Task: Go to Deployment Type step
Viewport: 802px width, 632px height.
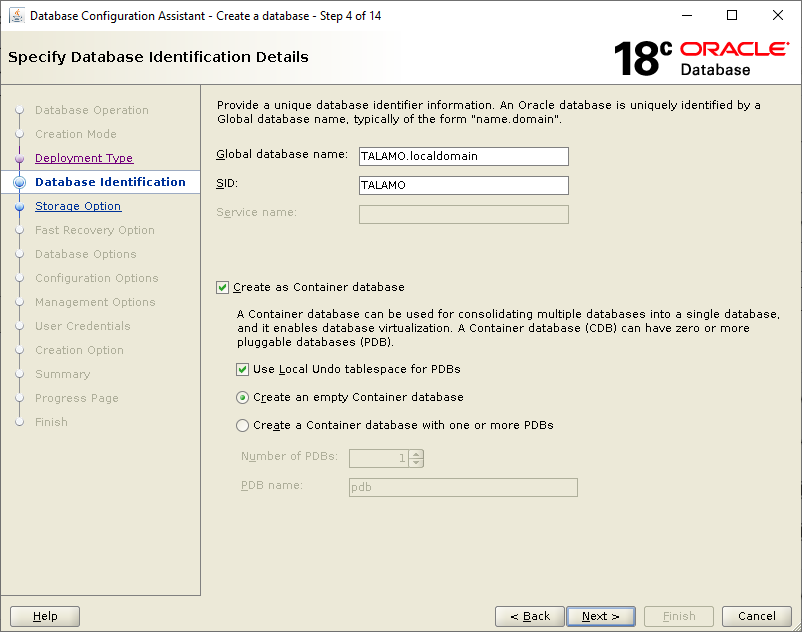Action: [x=84, y=158]
